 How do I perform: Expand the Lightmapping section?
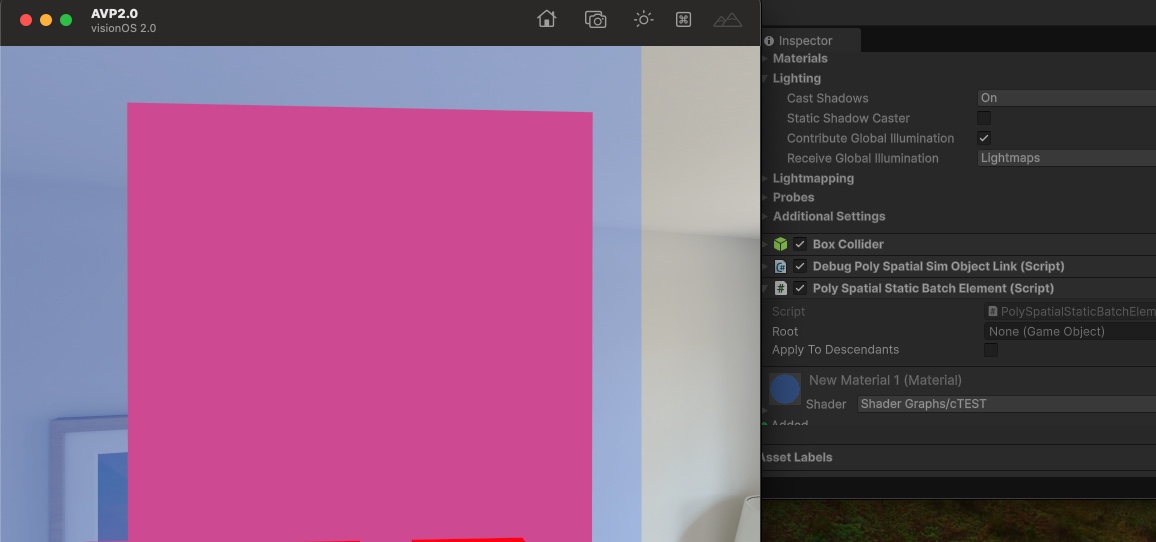[x=765, y=178]
